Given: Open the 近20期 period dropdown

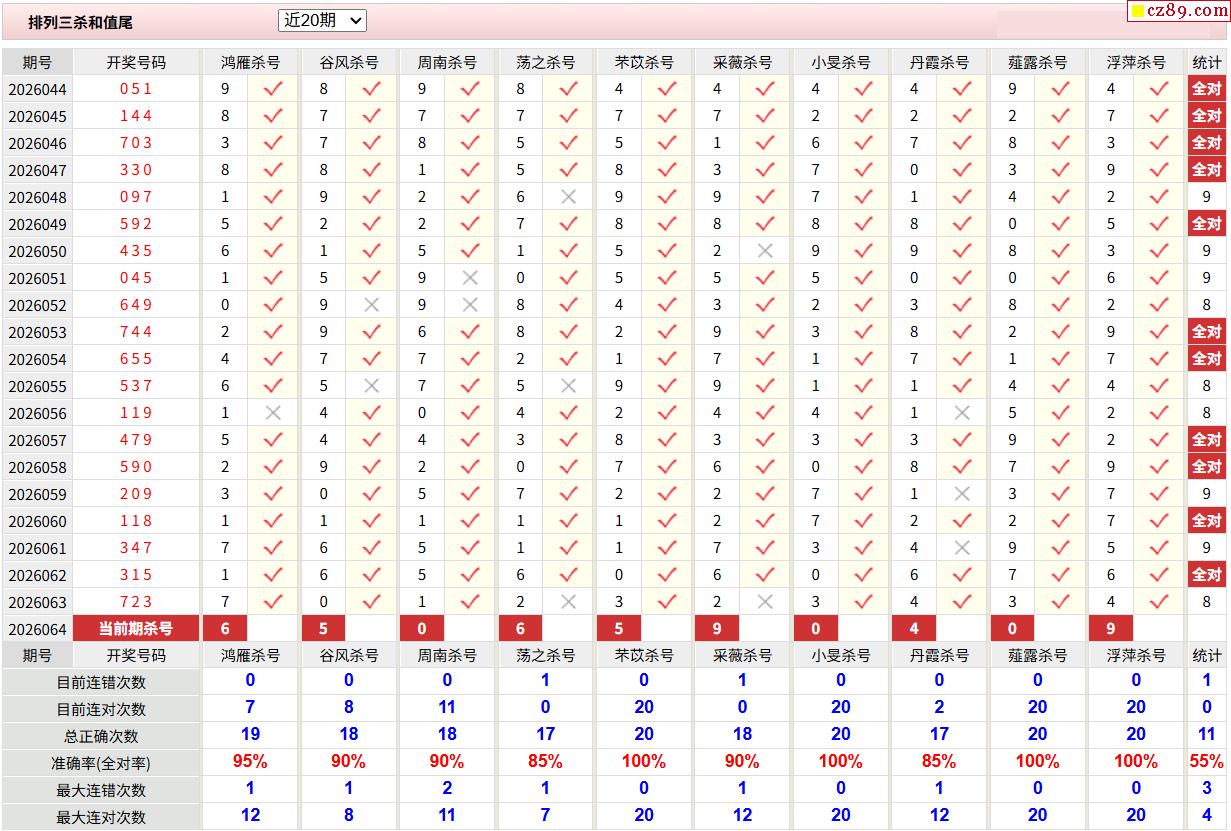Looking at the screenshot, I should (x=322, y=20).
